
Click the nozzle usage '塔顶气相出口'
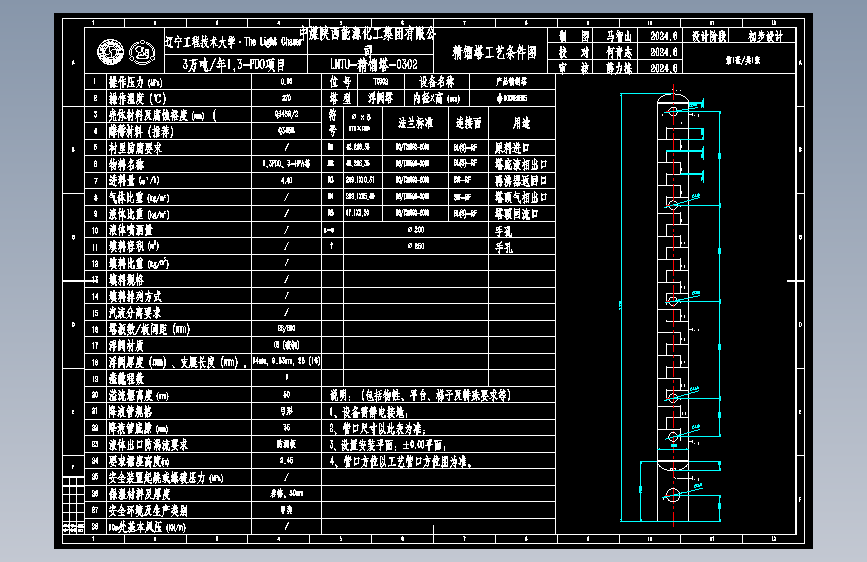click(x=521, y=197)
